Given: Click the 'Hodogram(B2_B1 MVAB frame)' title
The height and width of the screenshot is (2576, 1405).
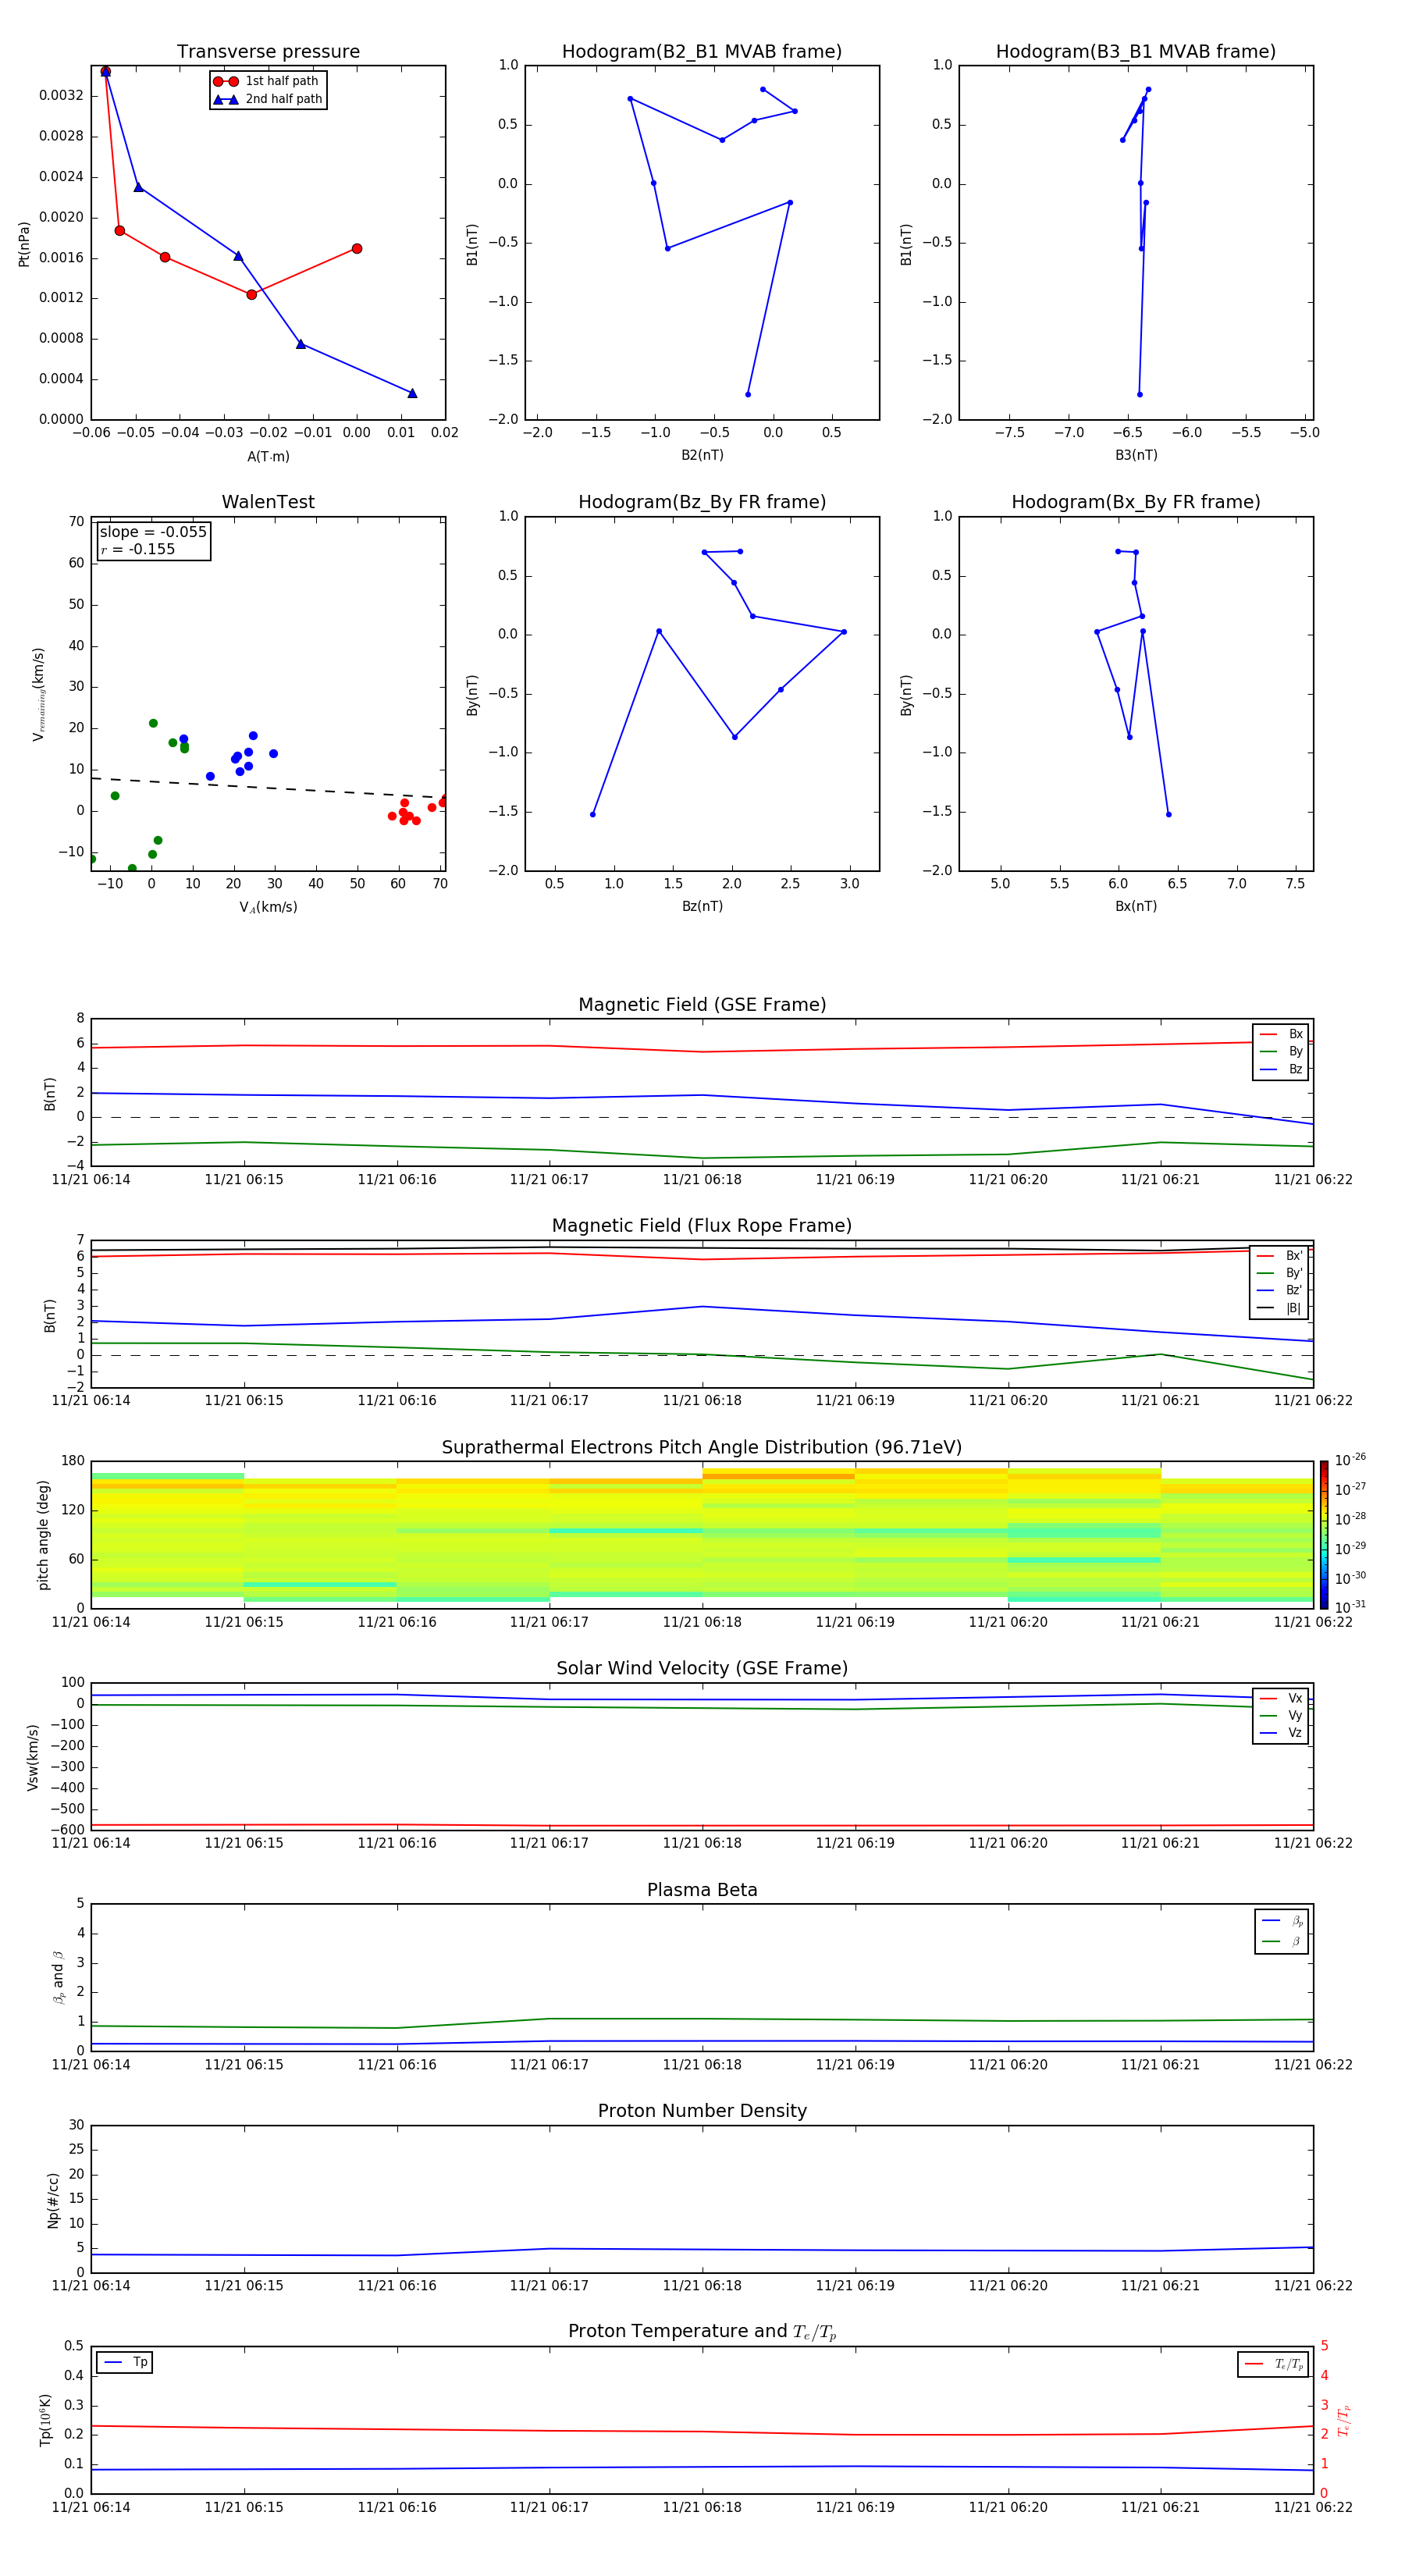Looking at the screenshot, I should click(x=702, y=51).
